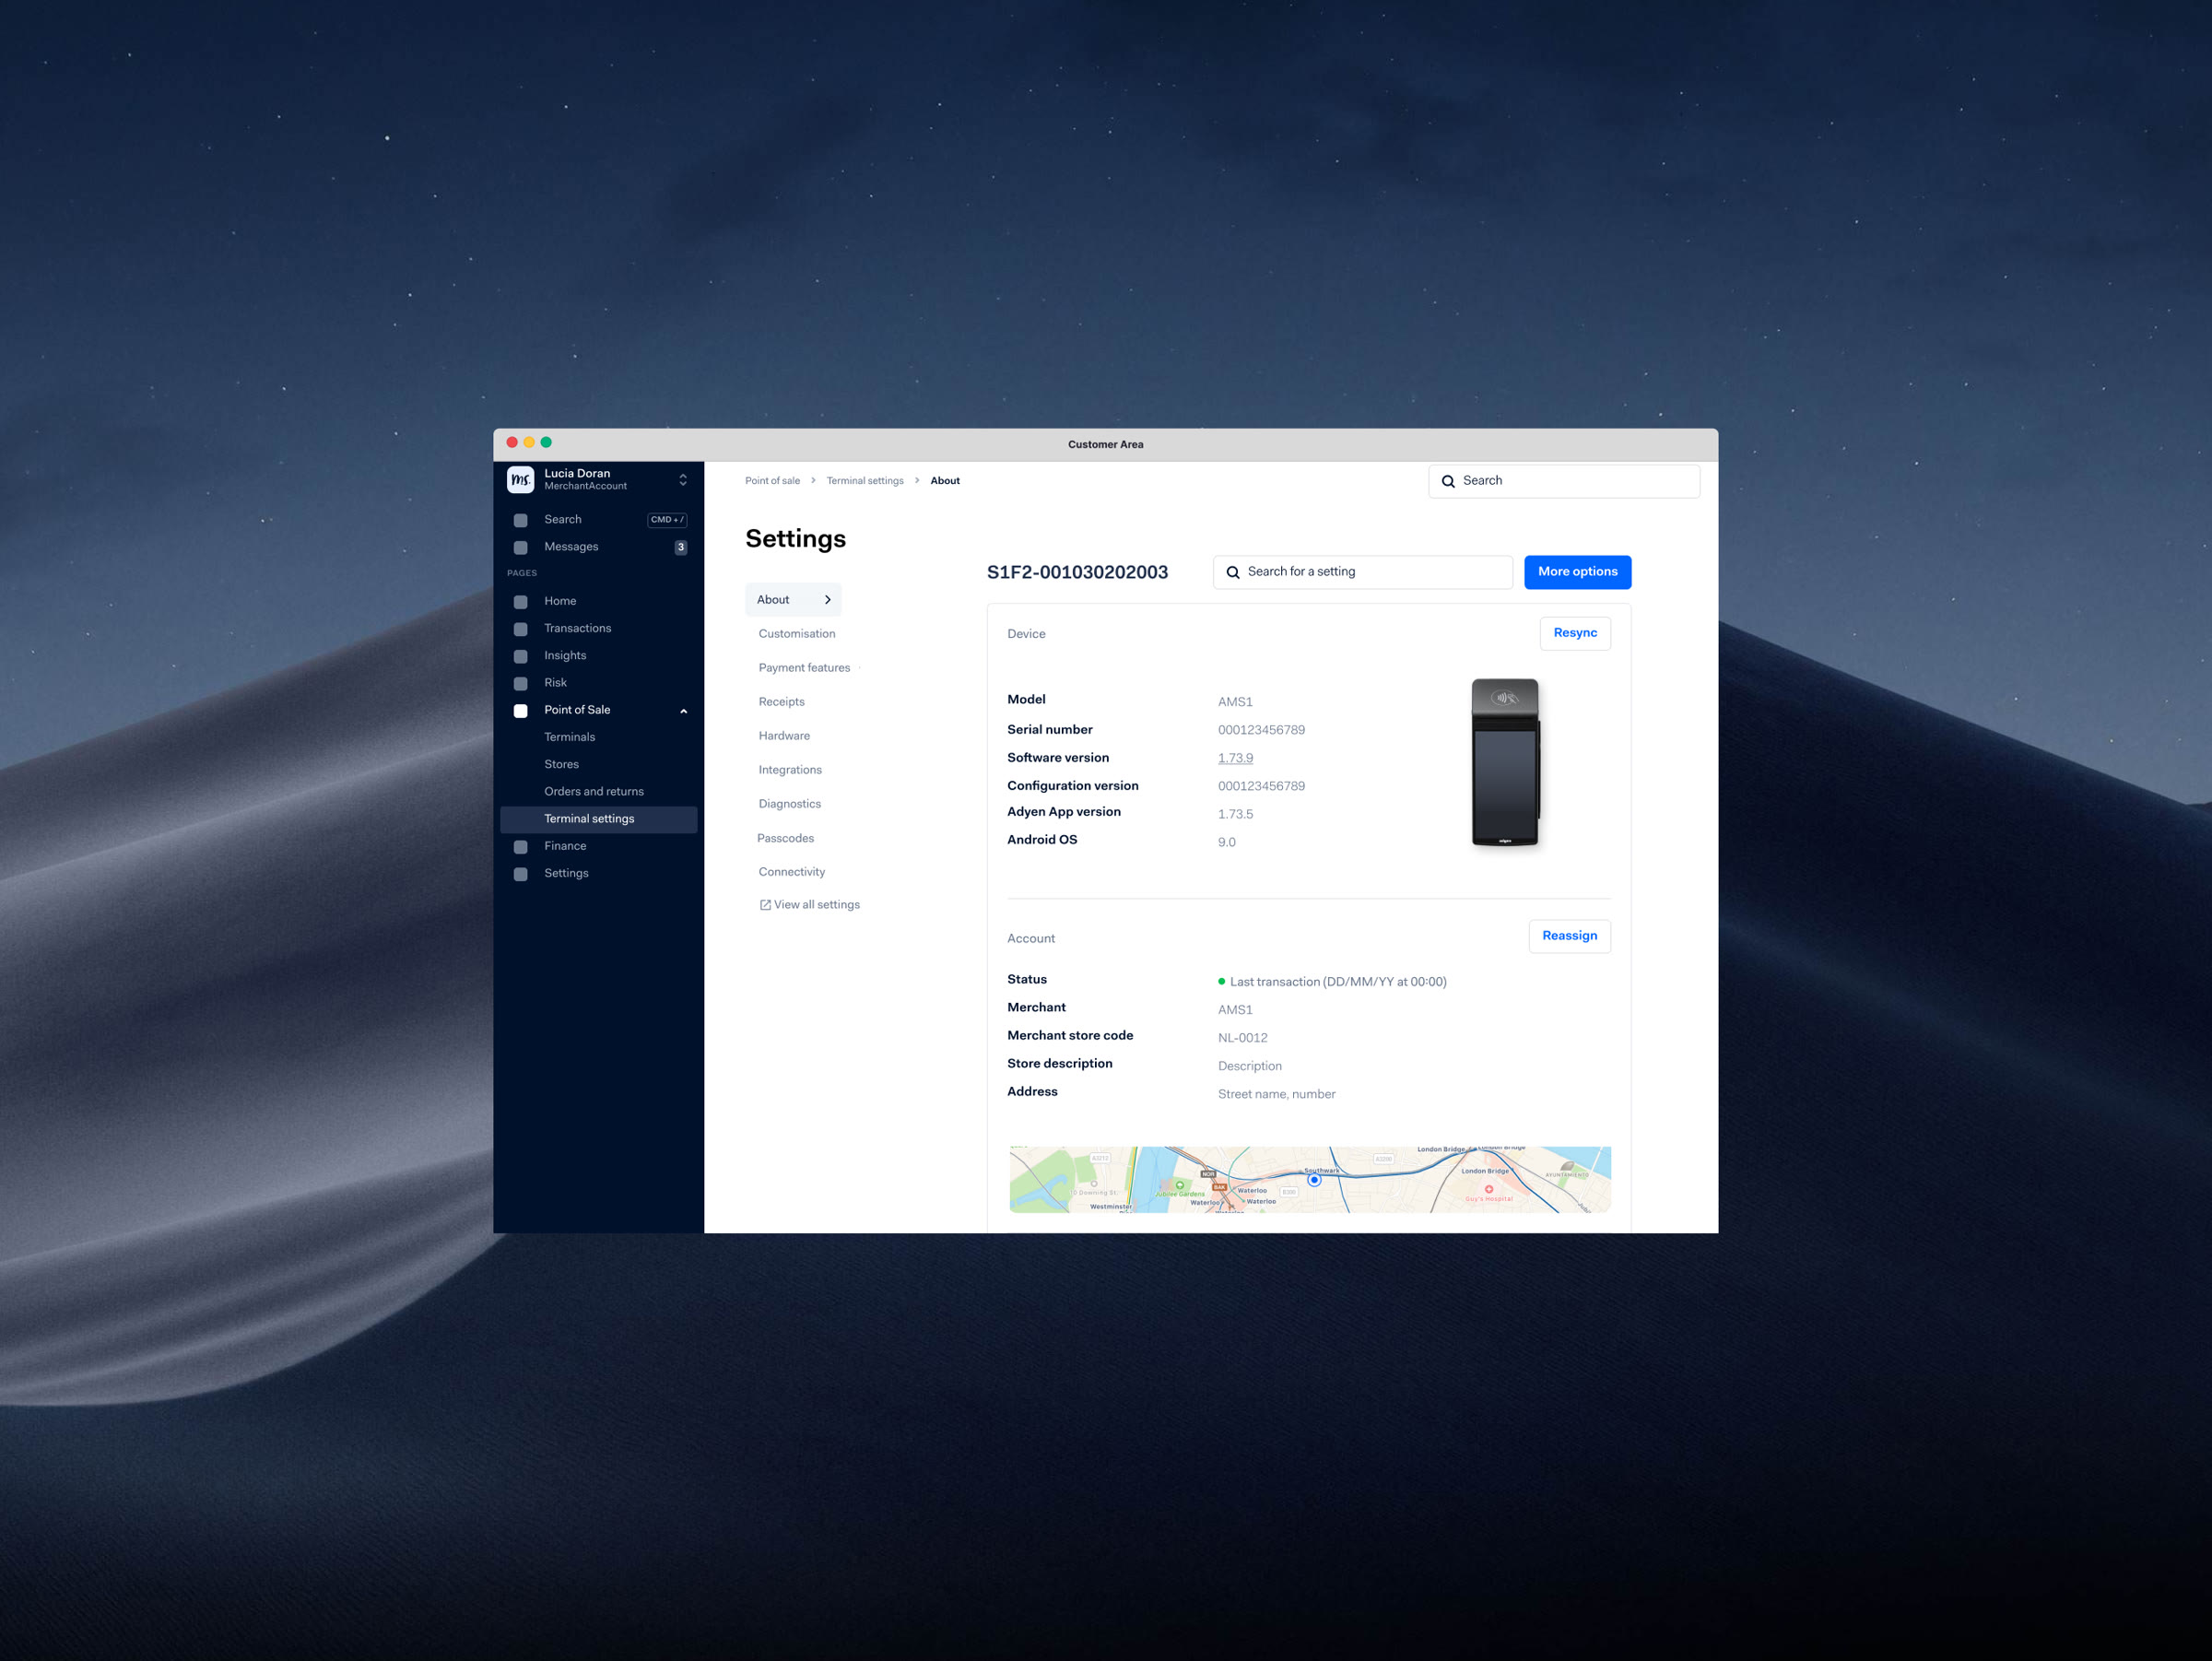Screen dimensions: 2212x1661
Task: Select the Diagnostics settings tab
Action: point(789,804)
